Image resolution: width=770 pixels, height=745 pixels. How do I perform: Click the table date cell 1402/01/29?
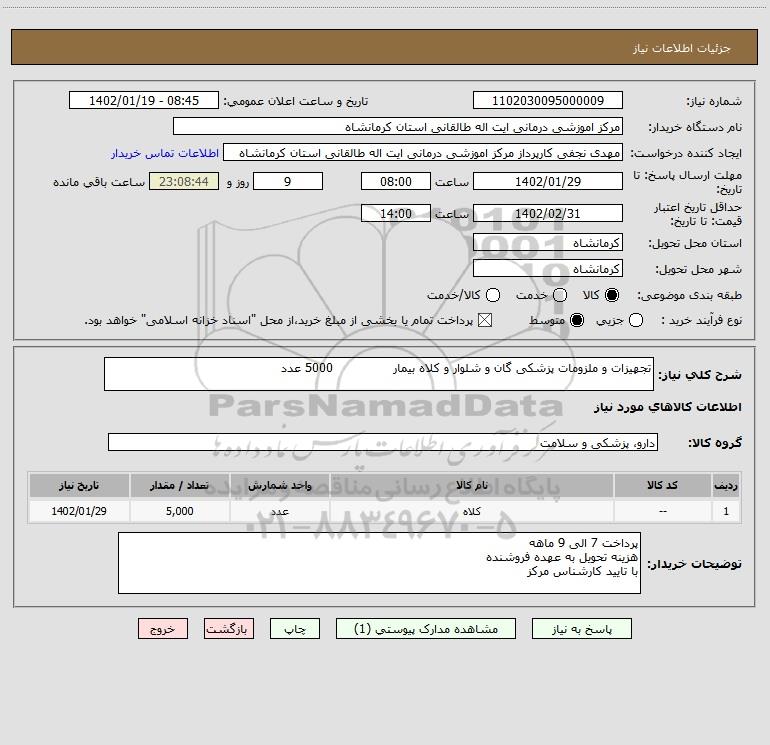point(79,511)
